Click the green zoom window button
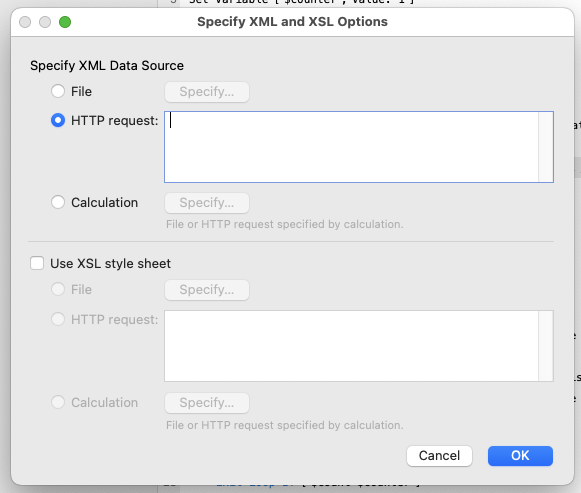This screenshot has height=493, width=581. tap(65, 22)
